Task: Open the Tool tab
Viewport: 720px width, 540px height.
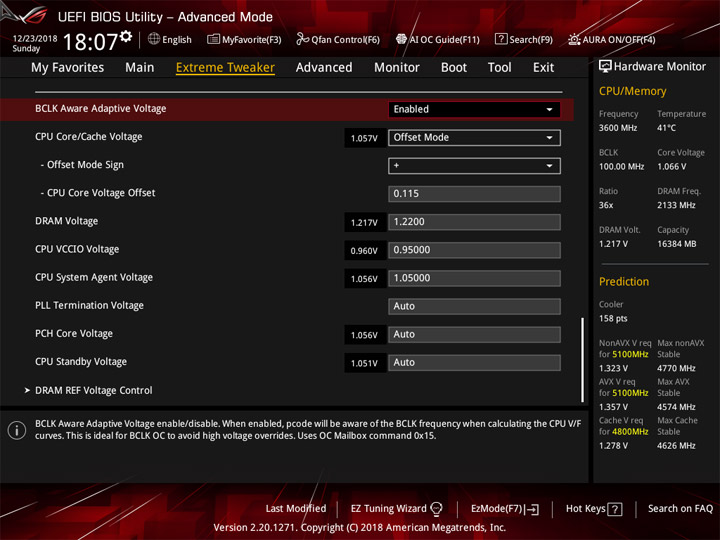Action: [x=500, y=68]
